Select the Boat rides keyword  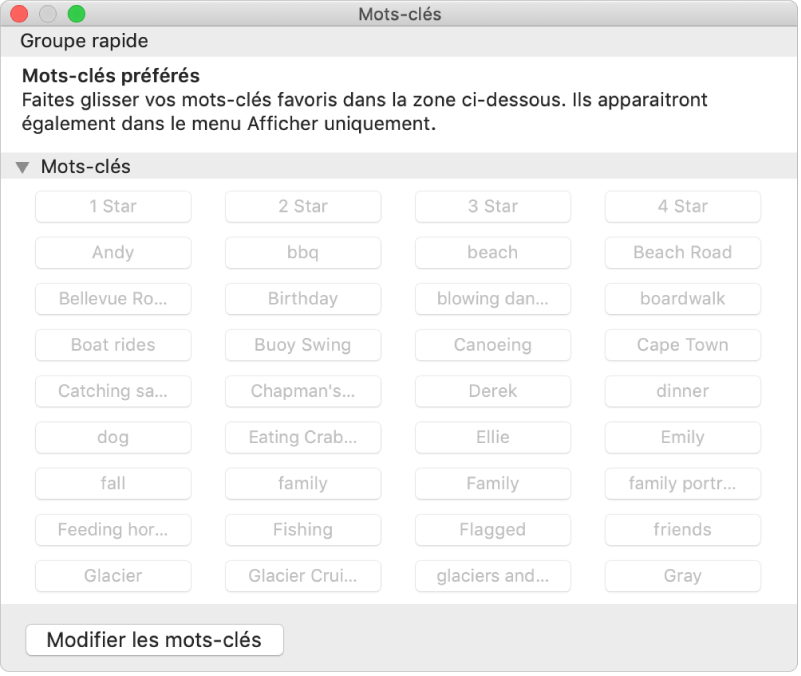click(x=112, y=345)
